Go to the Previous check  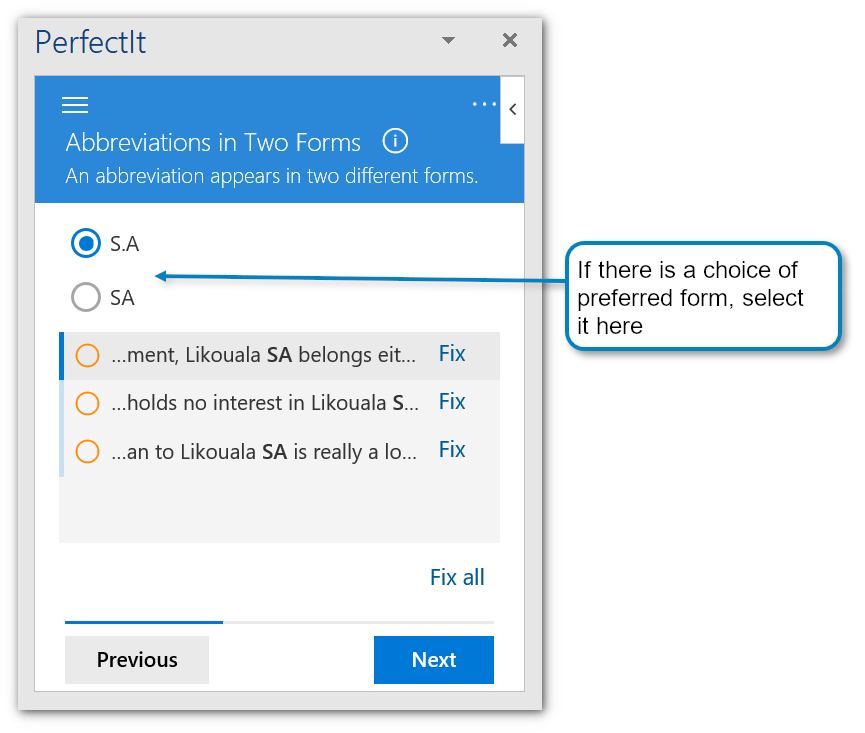coord(137,660)
